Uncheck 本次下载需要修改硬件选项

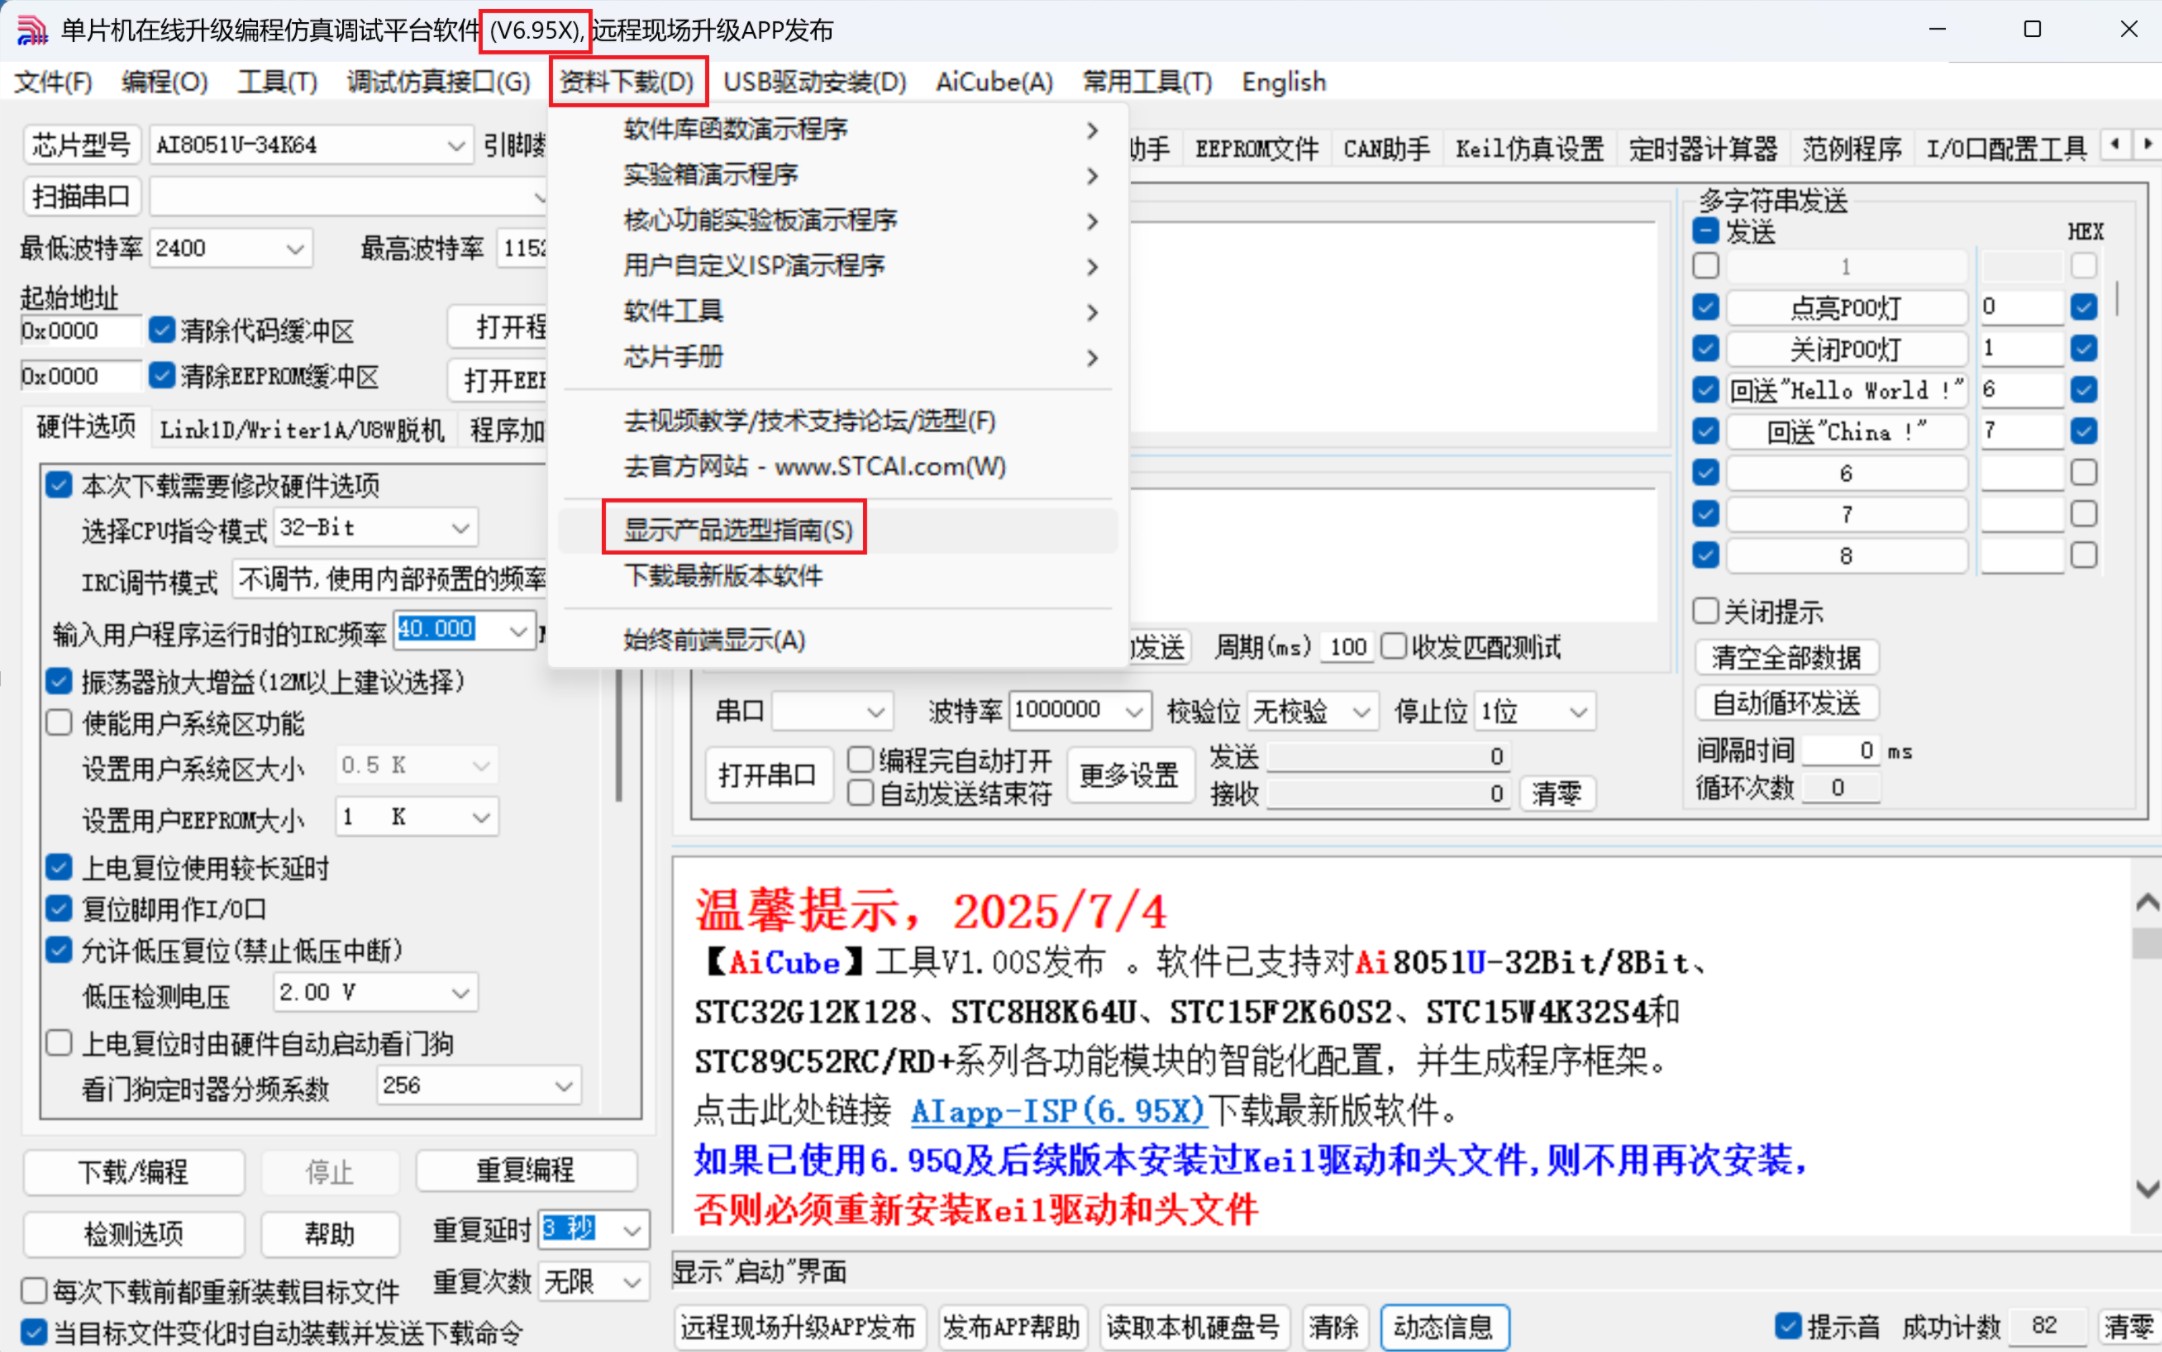coord(59,485)
